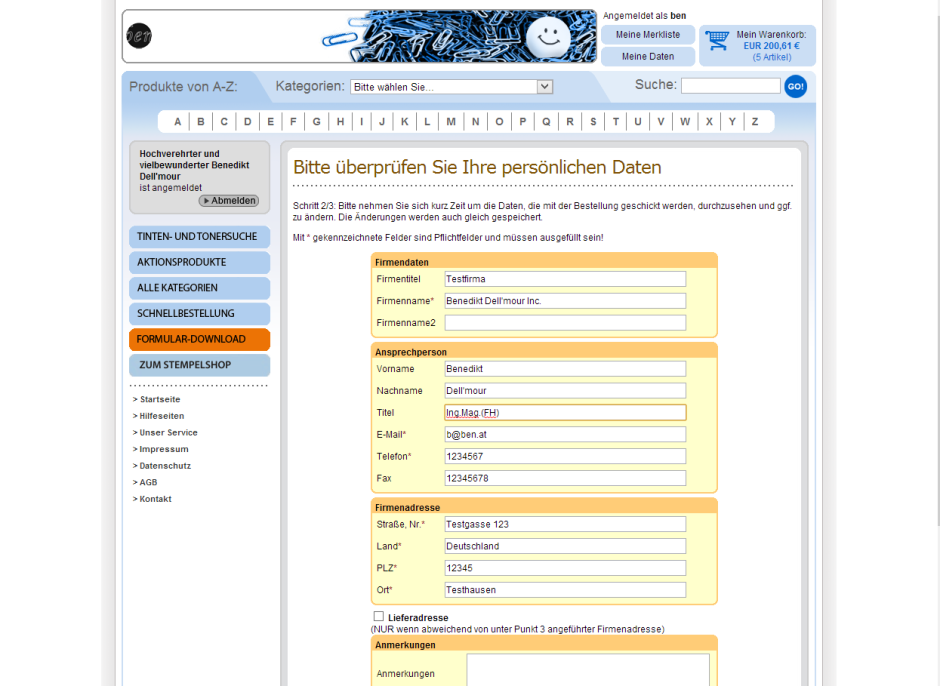Select letter D in product index
The height and width of the screenshot is (686, 940).
pos(248,122)
